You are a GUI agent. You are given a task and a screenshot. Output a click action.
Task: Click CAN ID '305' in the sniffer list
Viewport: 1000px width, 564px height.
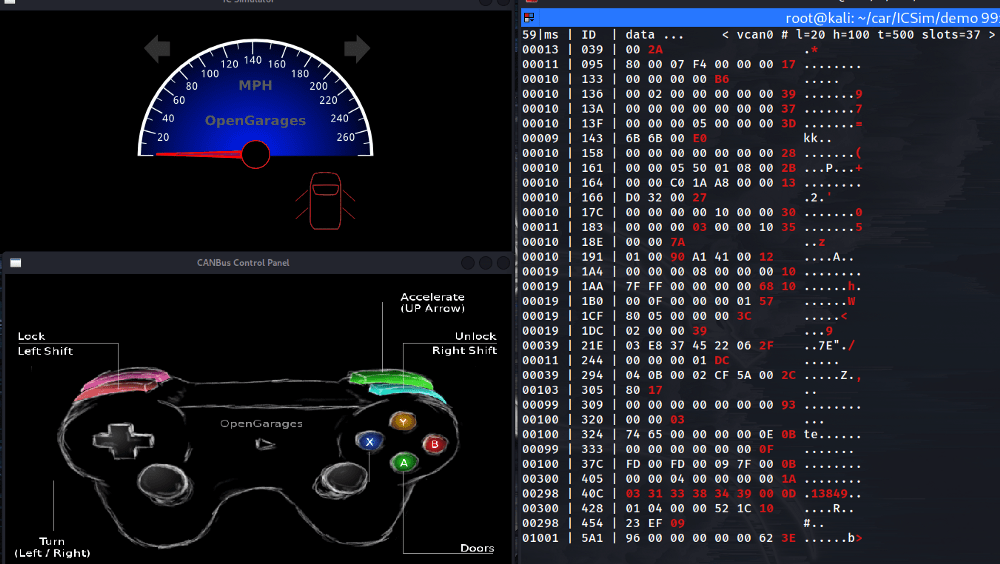click(592, 390)
